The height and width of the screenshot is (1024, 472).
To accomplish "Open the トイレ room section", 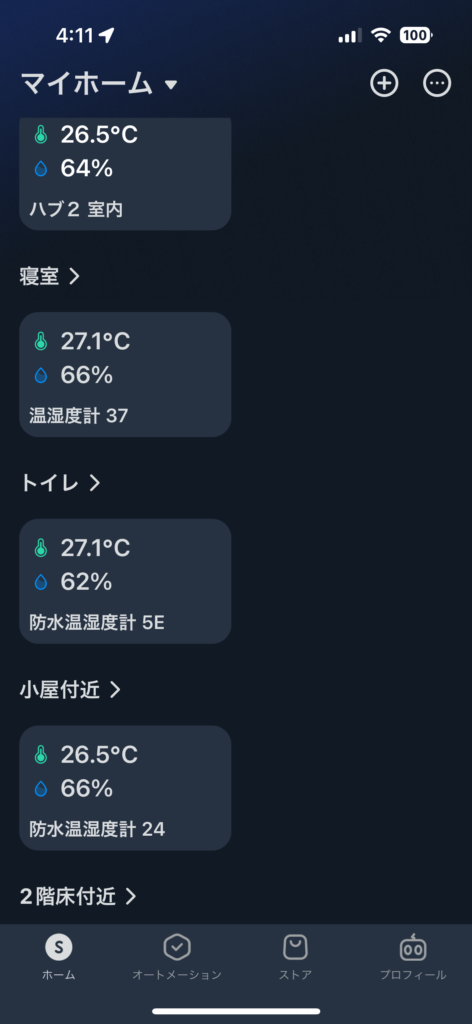I will coord(60,483).
